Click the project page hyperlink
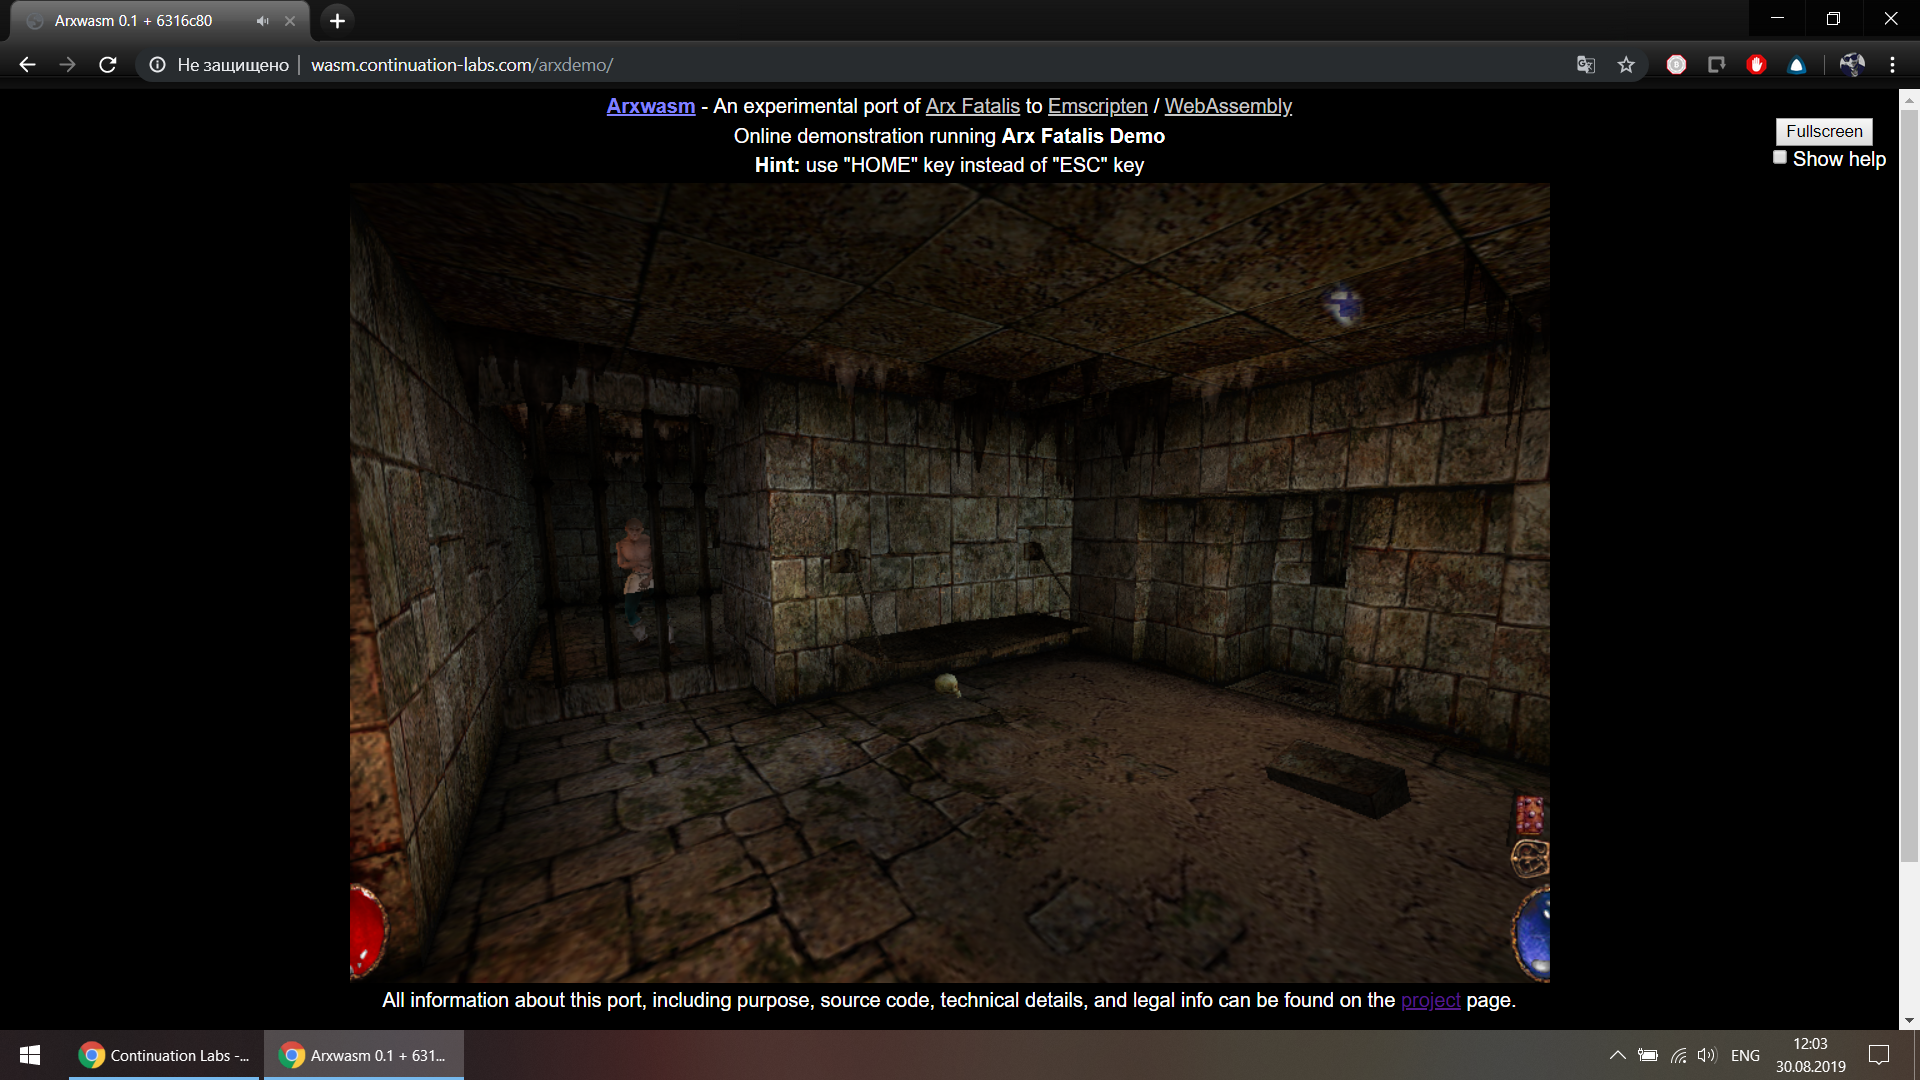The width and height of the screenshot is (1920, 1080). click(1429, 1000)
